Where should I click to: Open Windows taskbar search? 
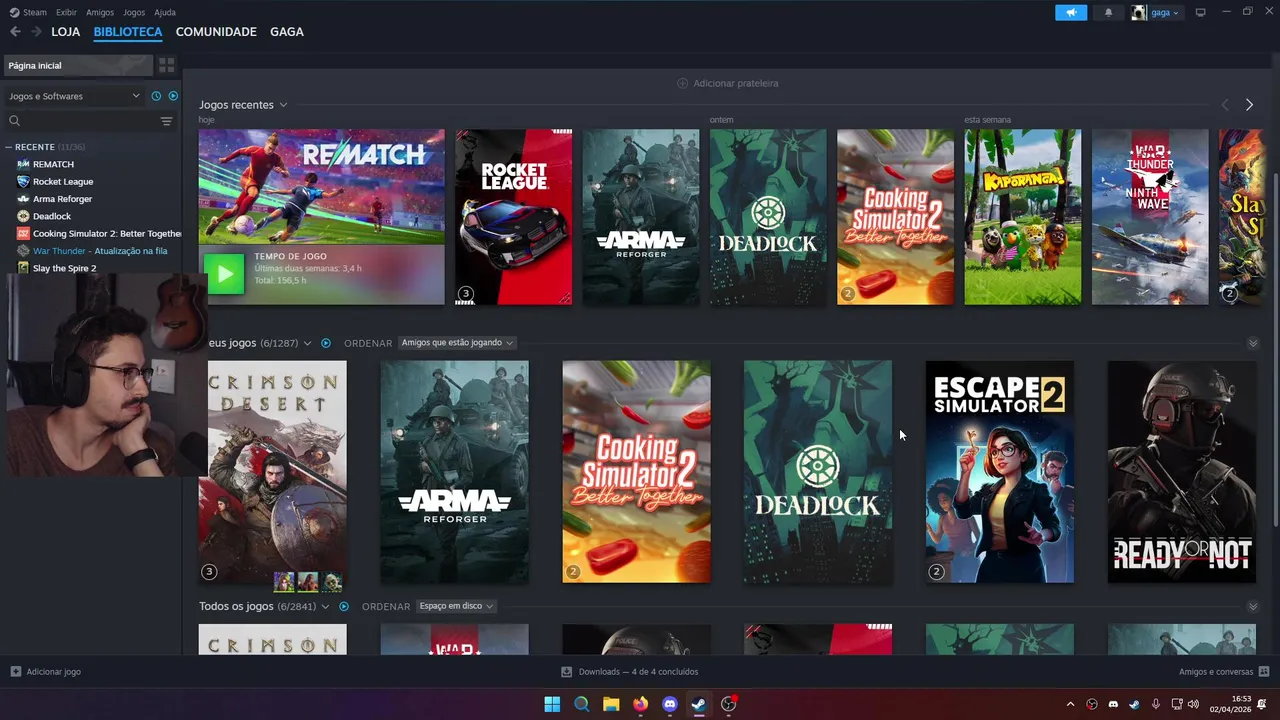(581, 704)
